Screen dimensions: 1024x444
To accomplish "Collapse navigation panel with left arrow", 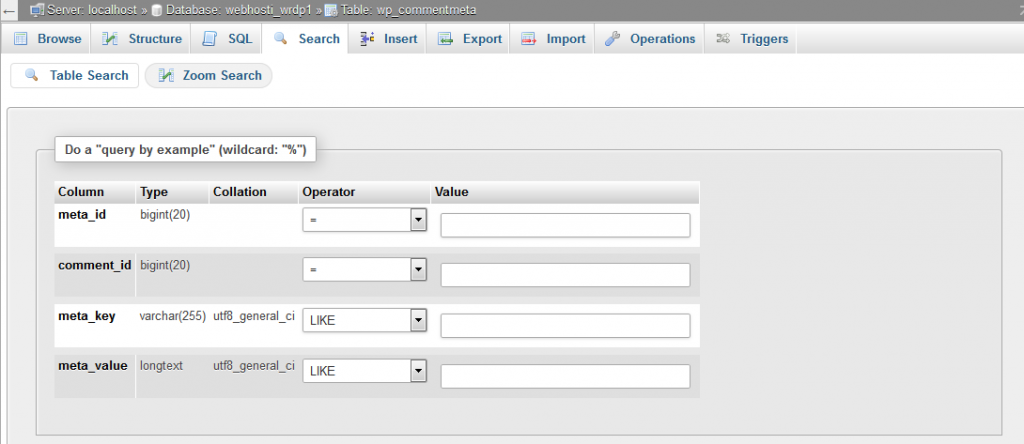I will 9,9.
